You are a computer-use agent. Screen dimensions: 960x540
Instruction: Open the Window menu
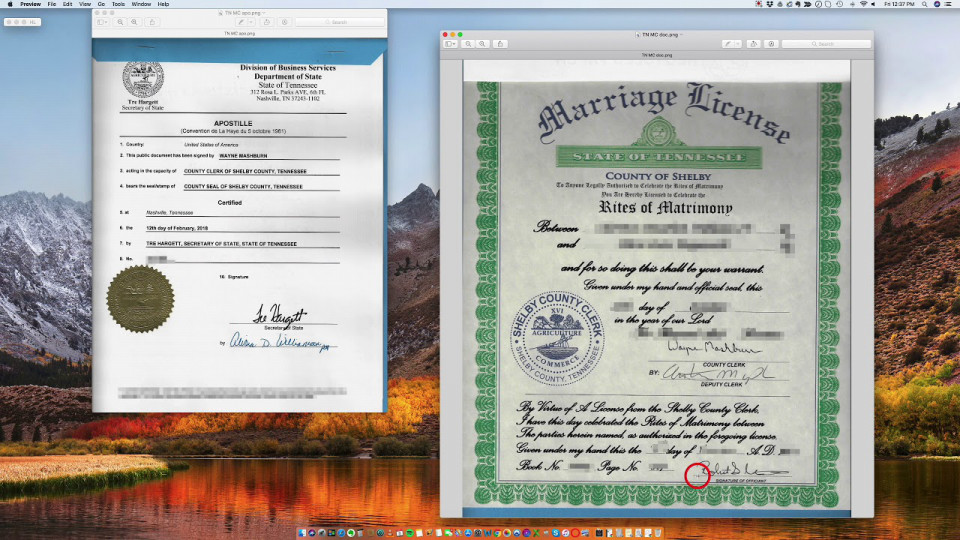tap(141, 4)
